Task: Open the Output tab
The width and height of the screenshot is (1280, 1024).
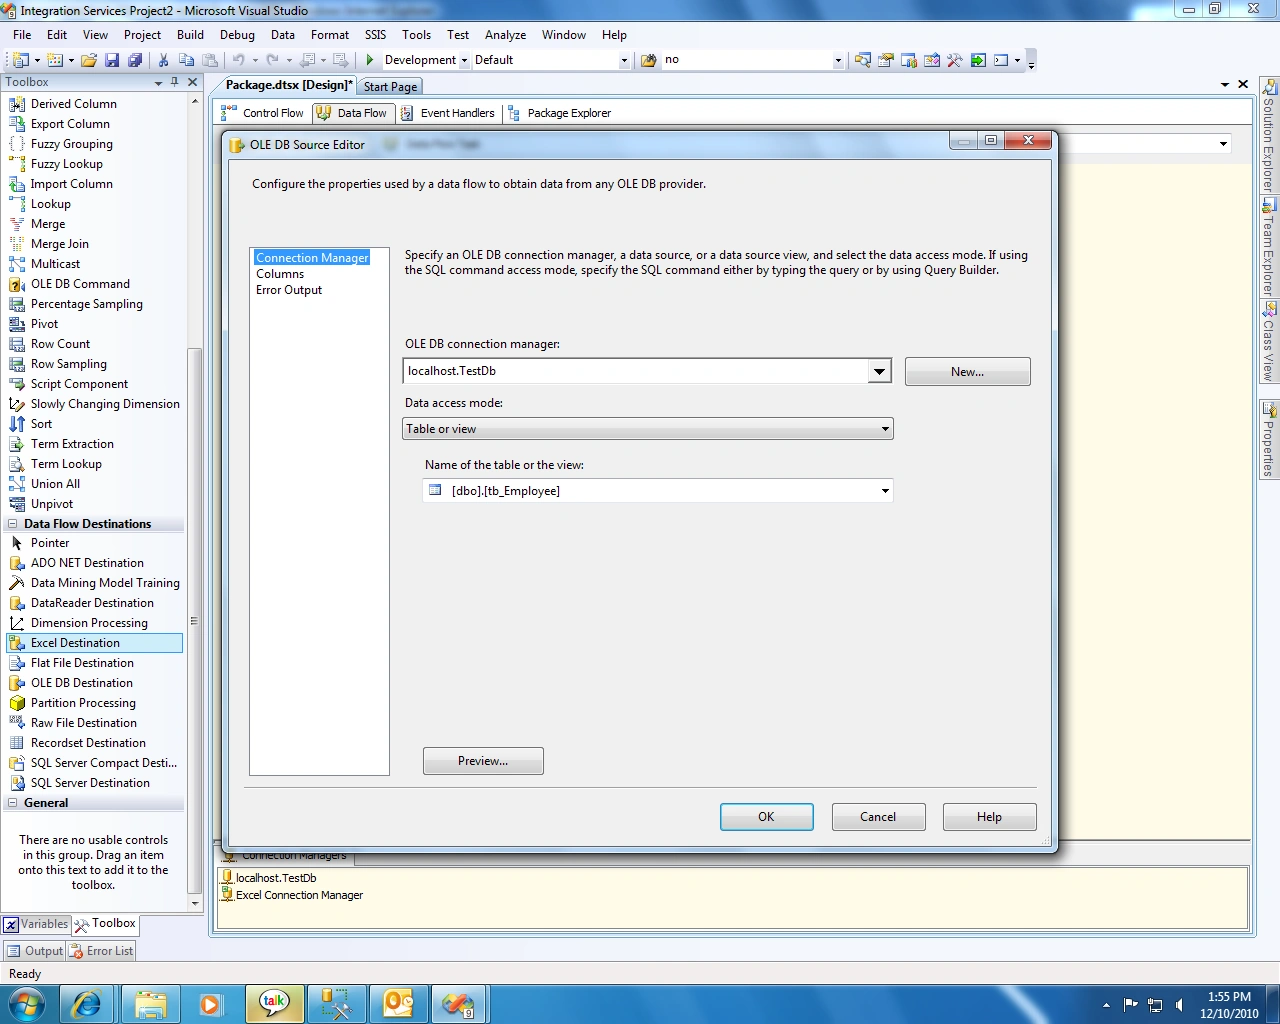Action: point(35,951)
